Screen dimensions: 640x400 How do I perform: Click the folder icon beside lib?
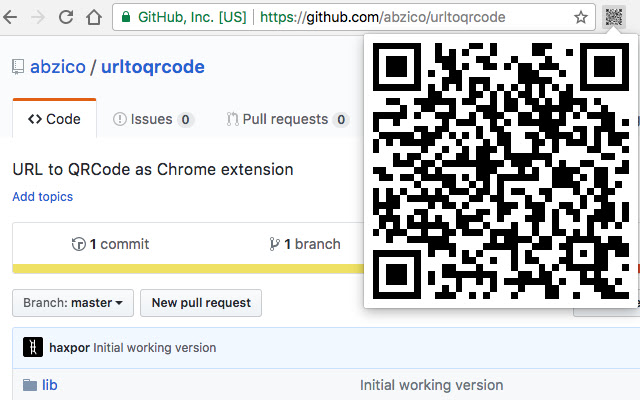(x=30, y=385)
